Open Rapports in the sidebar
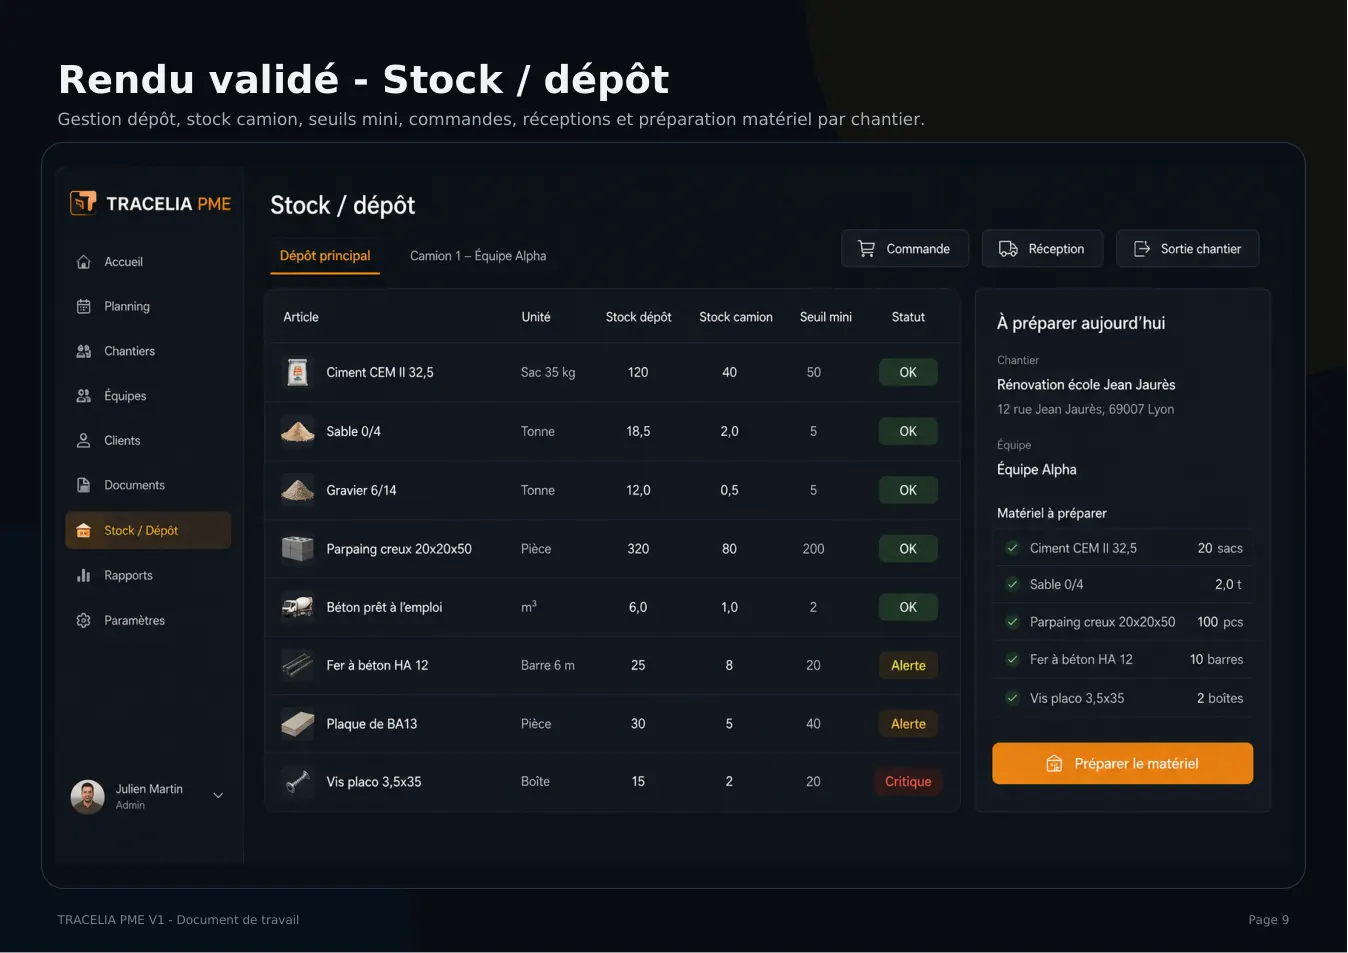 pos(148,576)
